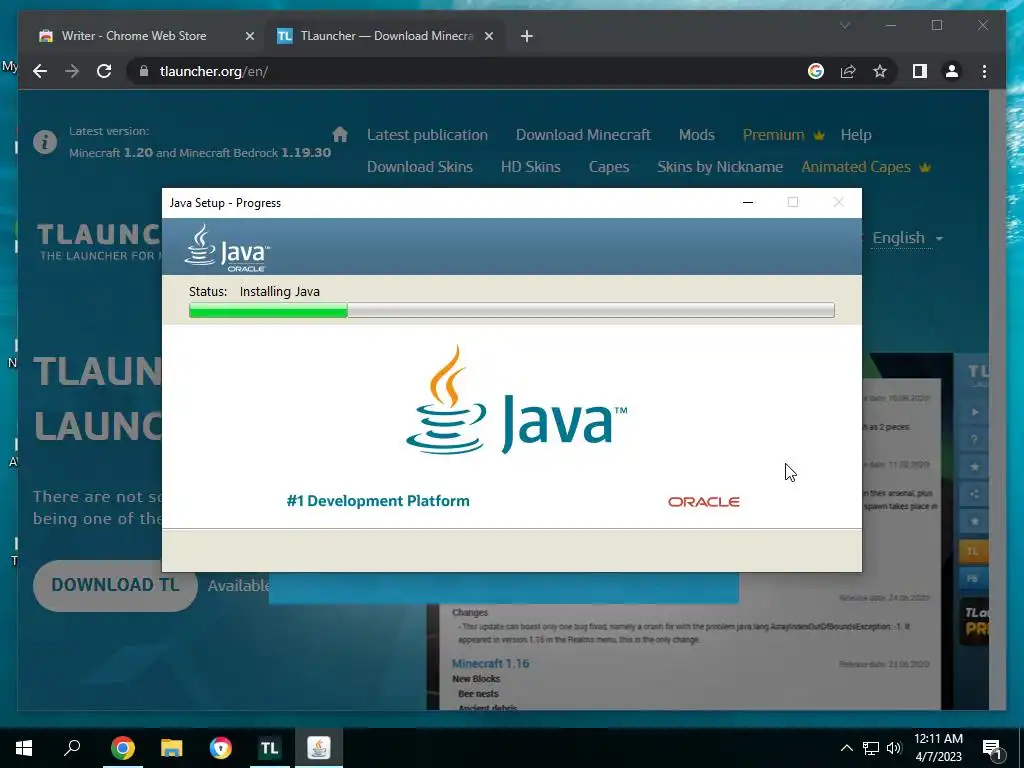The image size is (1024, 768).
Task: Open site info padlock icon
Action: tap(144, 71)
